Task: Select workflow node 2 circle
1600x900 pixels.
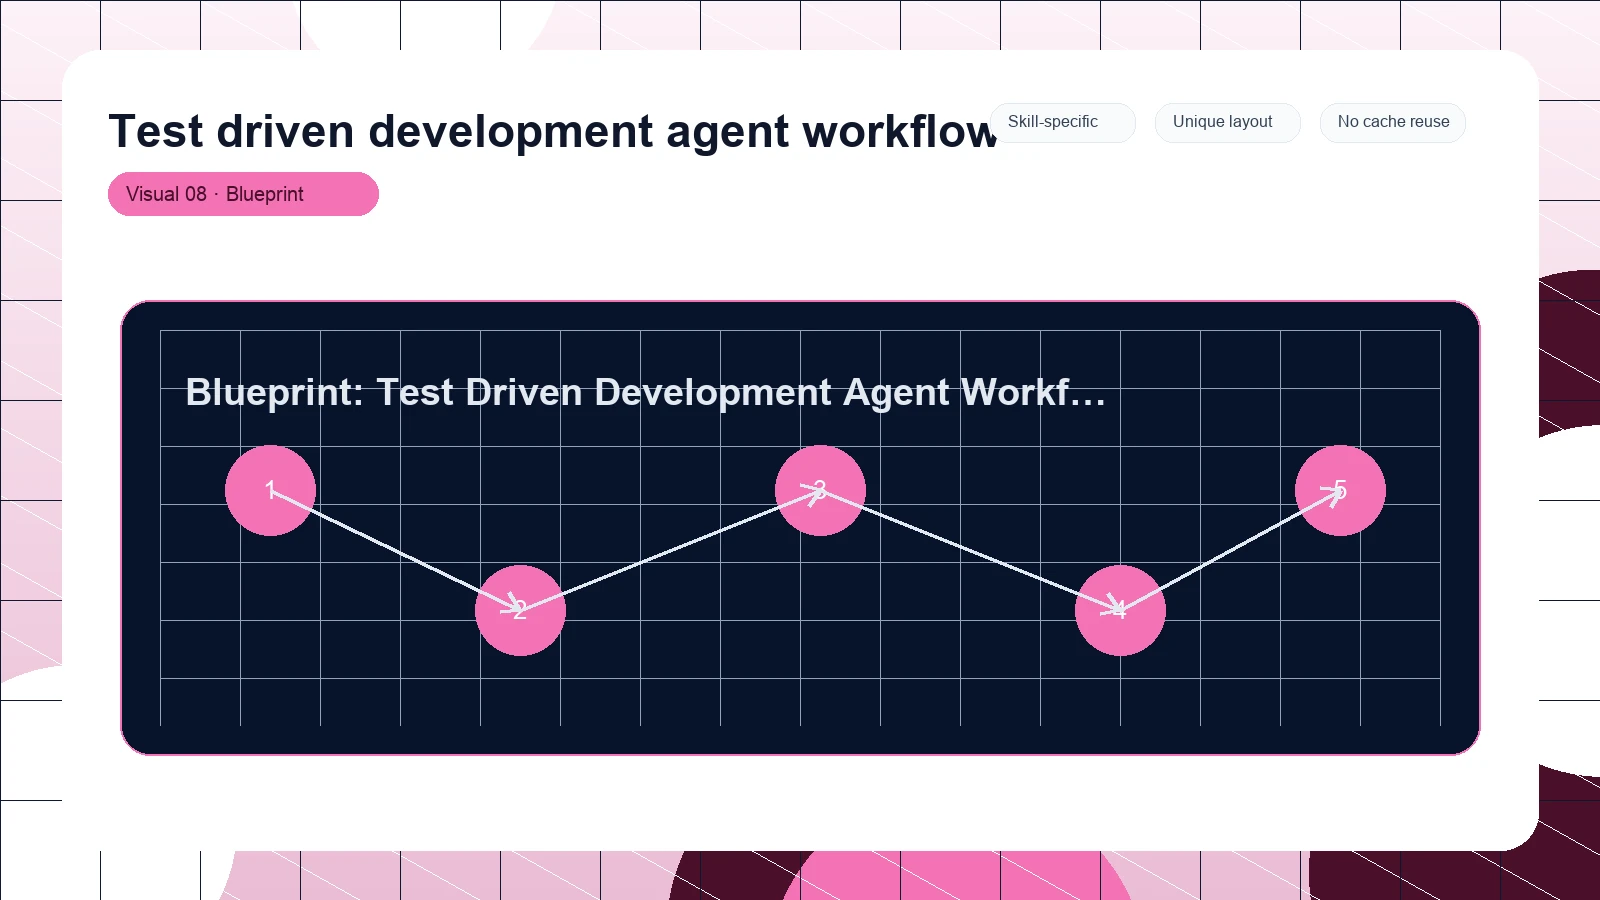Action: (x=520, y=610)
